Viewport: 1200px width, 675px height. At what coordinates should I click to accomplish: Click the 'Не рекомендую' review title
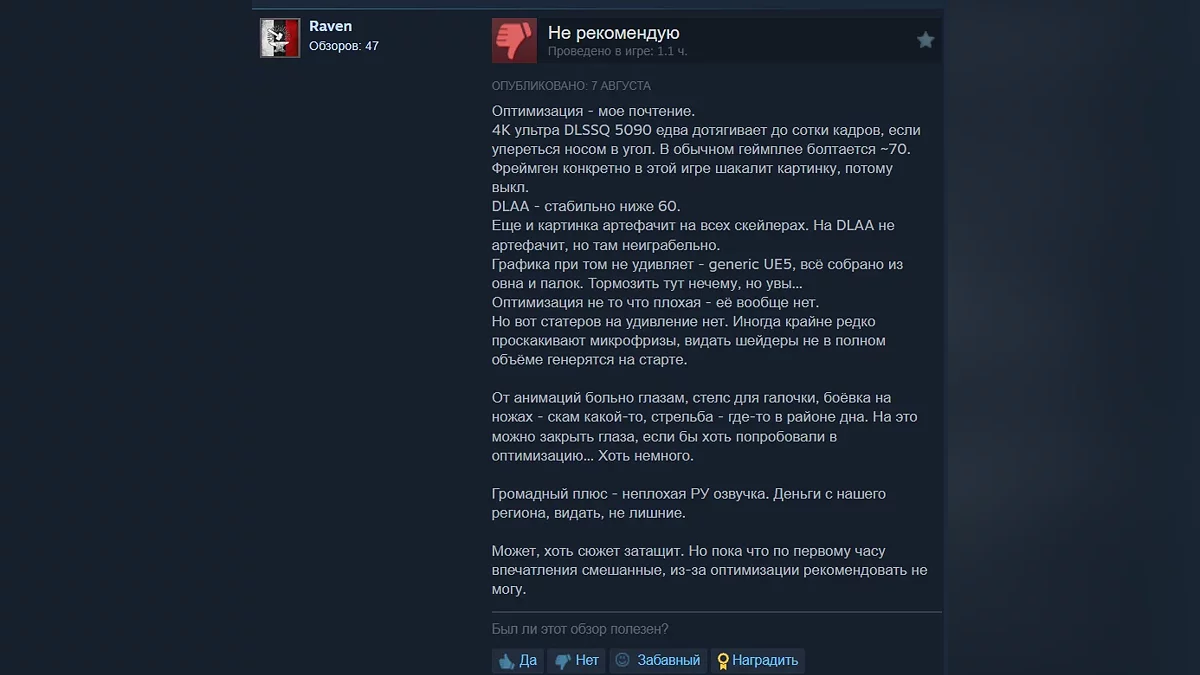pyautogui.click(x=614, y=33)
